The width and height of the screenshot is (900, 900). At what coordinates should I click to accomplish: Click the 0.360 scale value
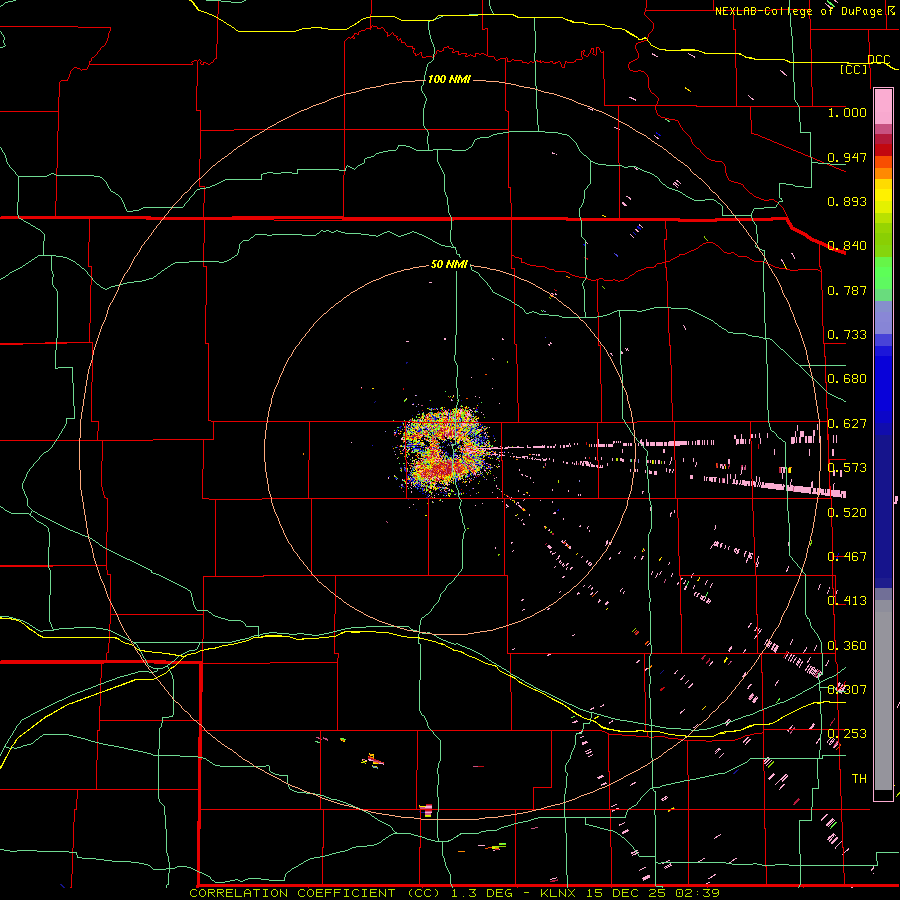(847, 646)
